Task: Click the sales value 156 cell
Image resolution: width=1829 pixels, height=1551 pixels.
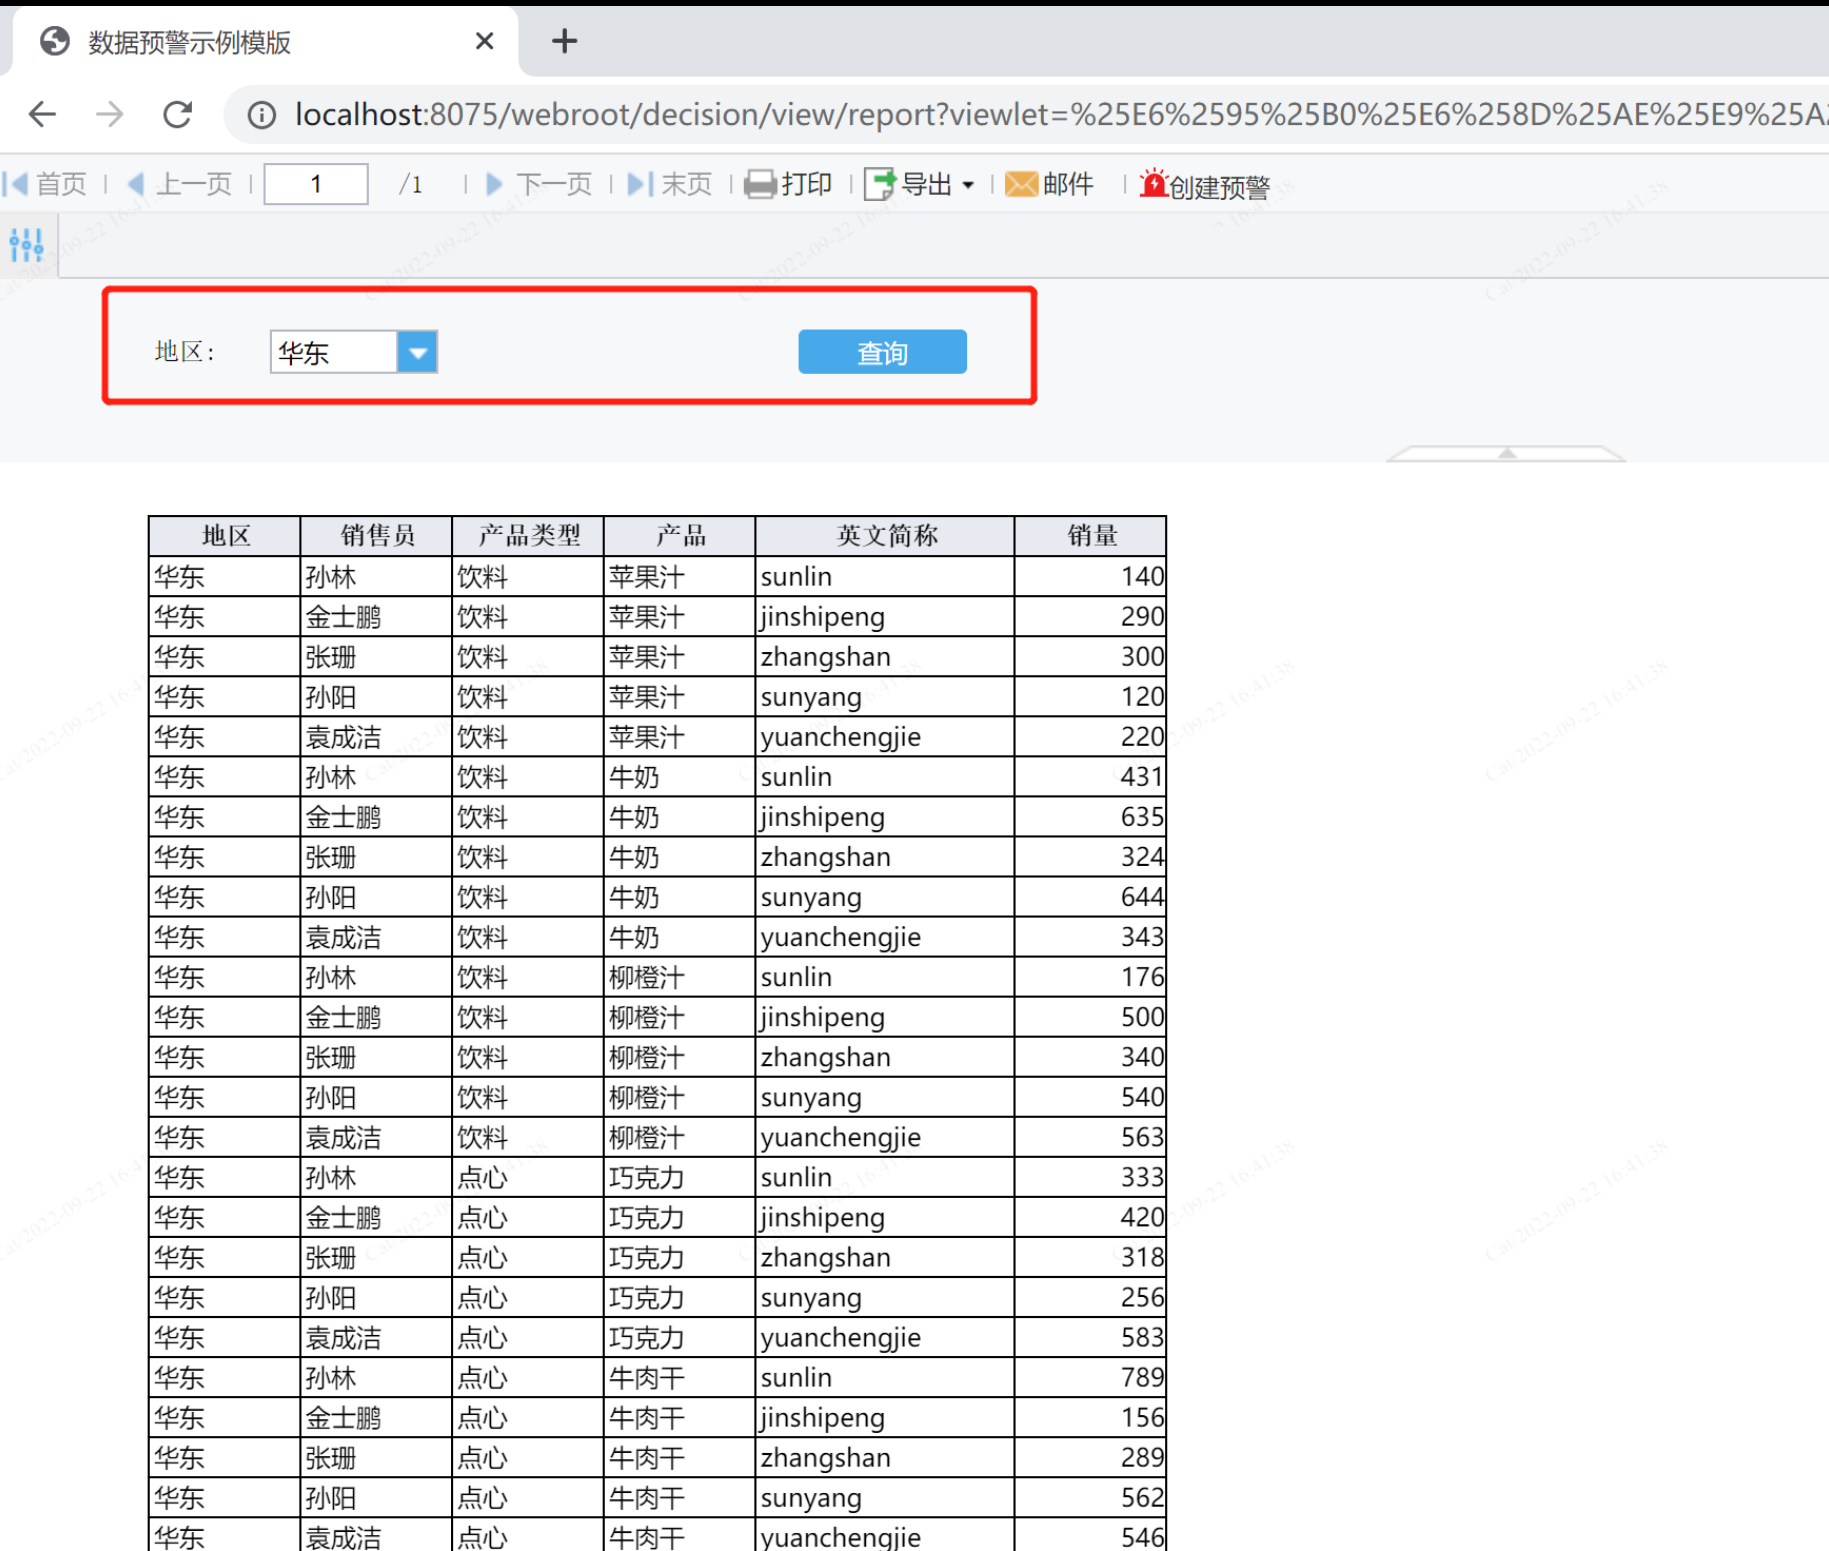Action: click(x=1091, y=1417)
